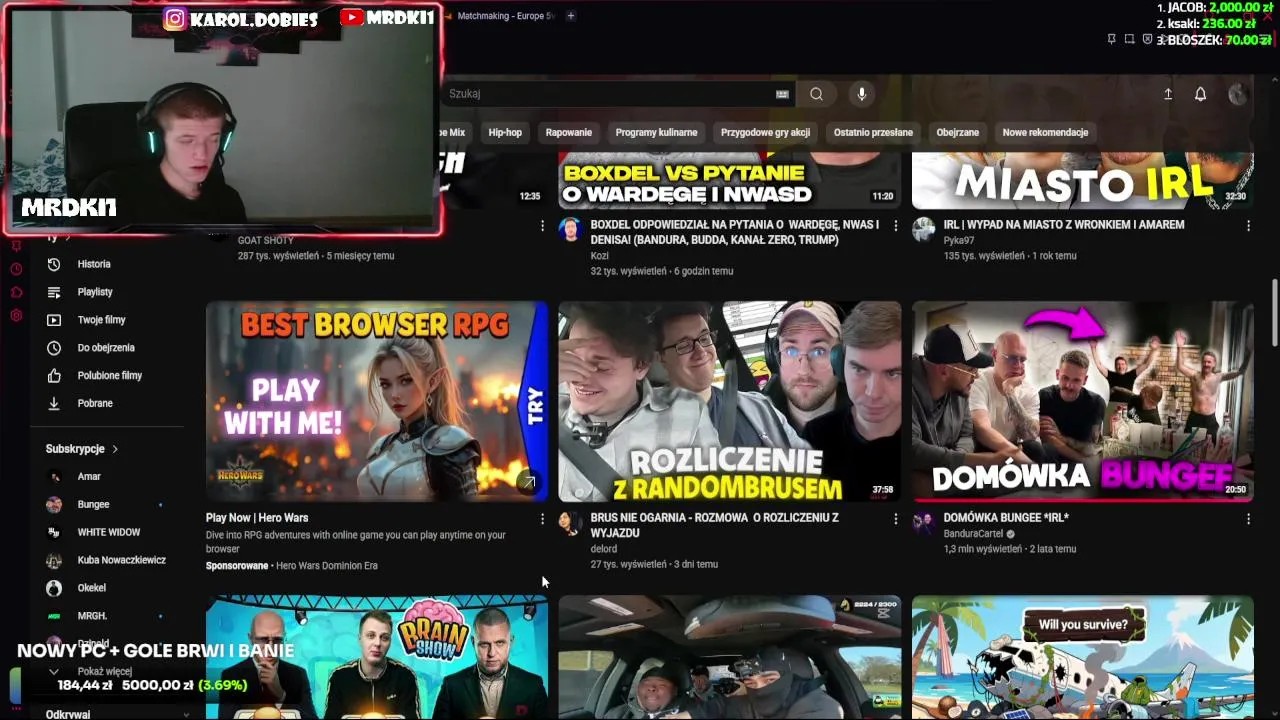Open the BEST BROWSER RPG thumbnail
This screenshot has width=1280, height=720.
(x=377, y=401)
